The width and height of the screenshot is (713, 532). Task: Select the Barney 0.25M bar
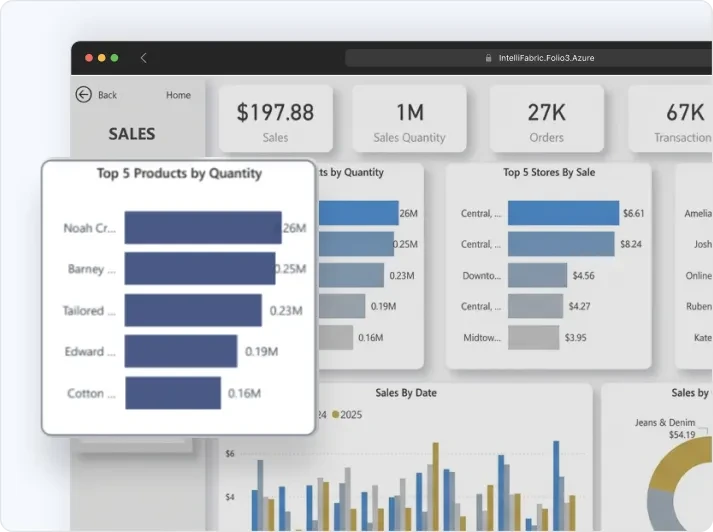tap(200, 268)
